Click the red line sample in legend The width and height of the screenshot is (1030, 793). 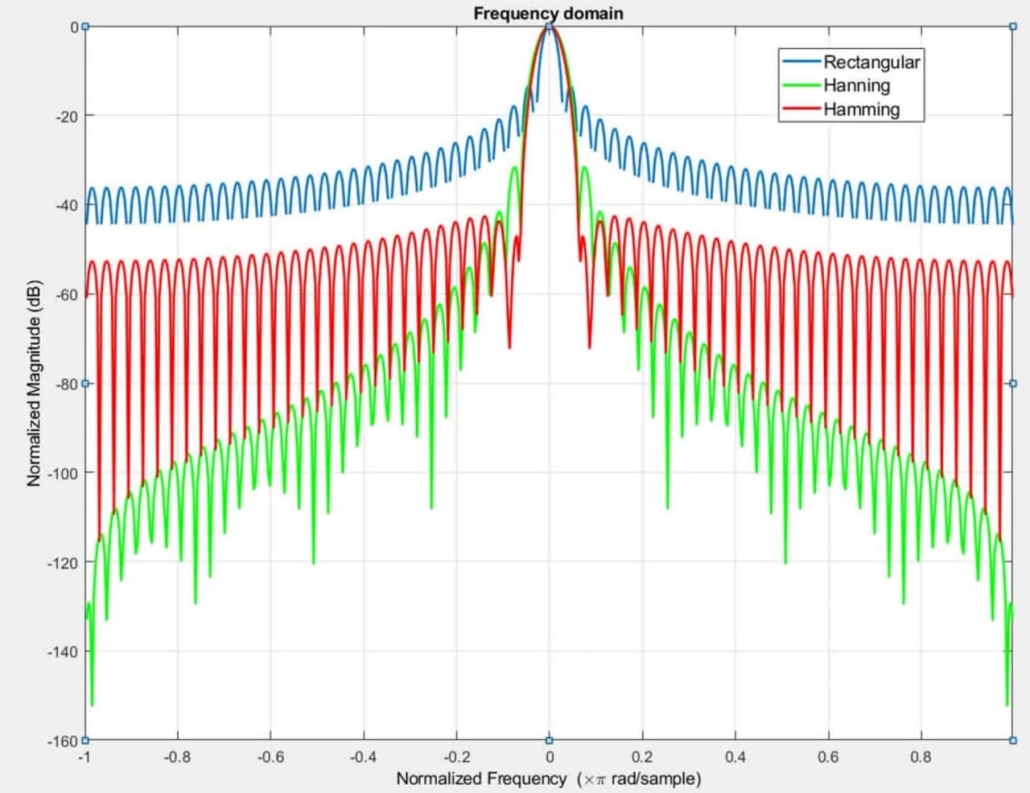tap(801, 109)
